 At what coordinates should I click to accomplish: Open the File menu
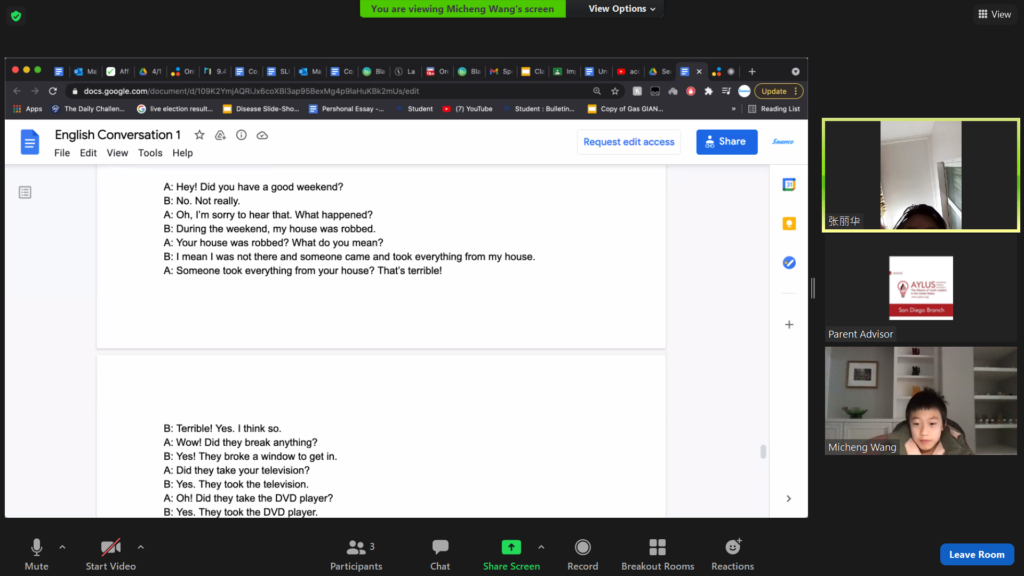62,153
